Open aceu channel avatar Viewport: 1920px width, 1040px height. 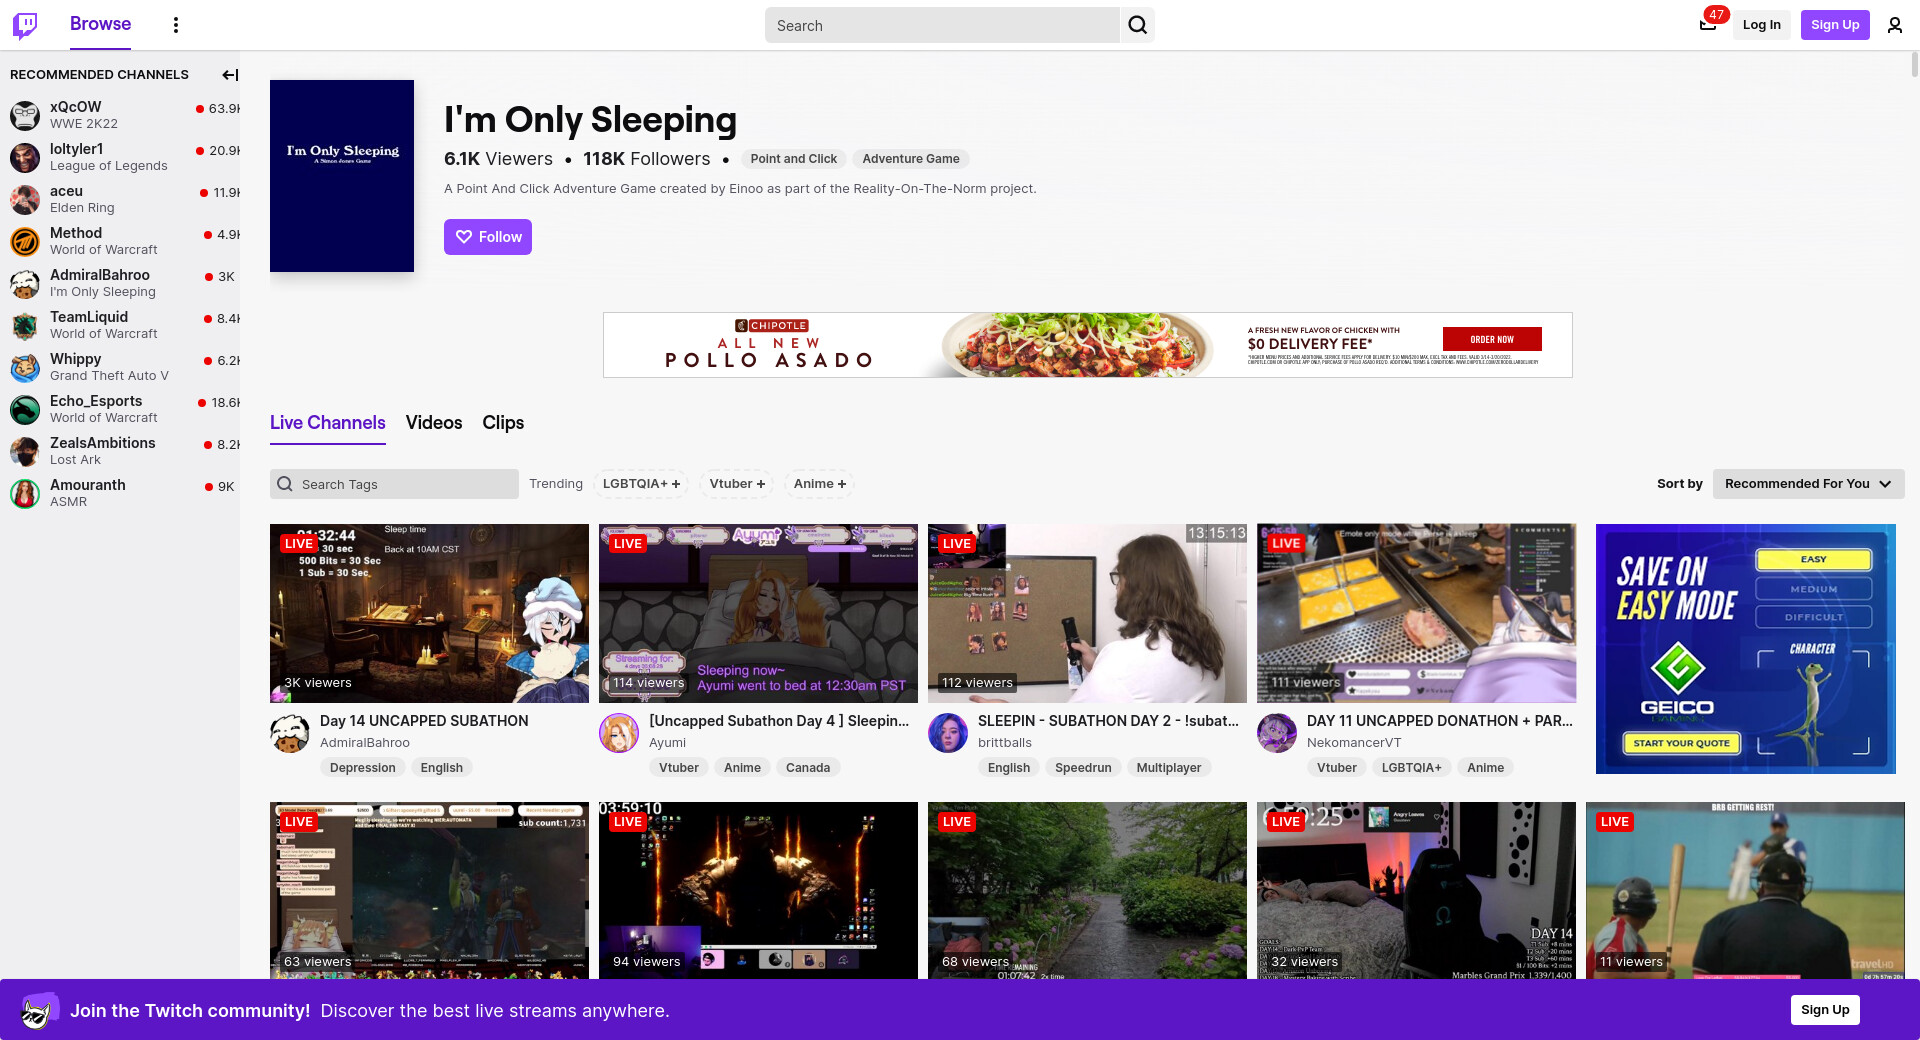25,199
